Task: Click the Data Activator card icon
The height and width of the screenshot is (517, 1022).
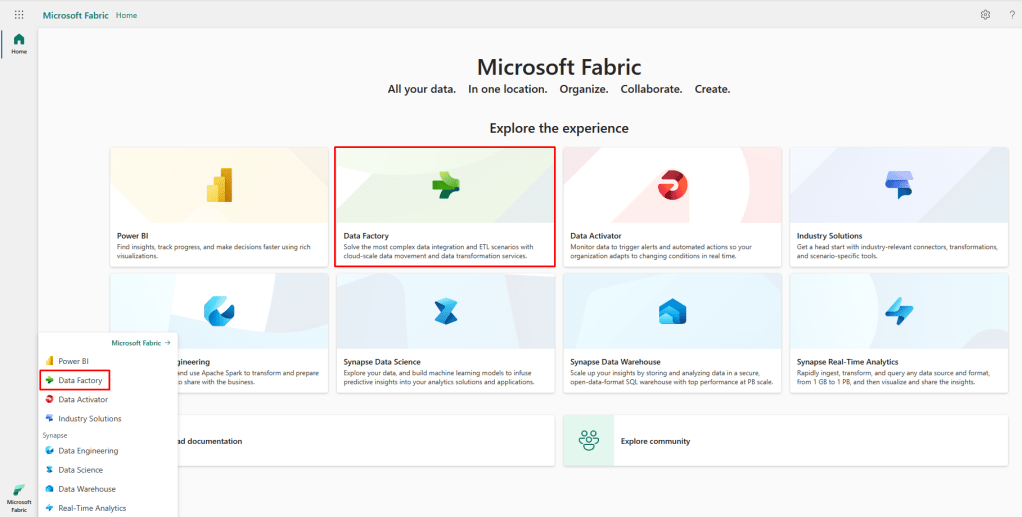Action: (x=672, y=185)
